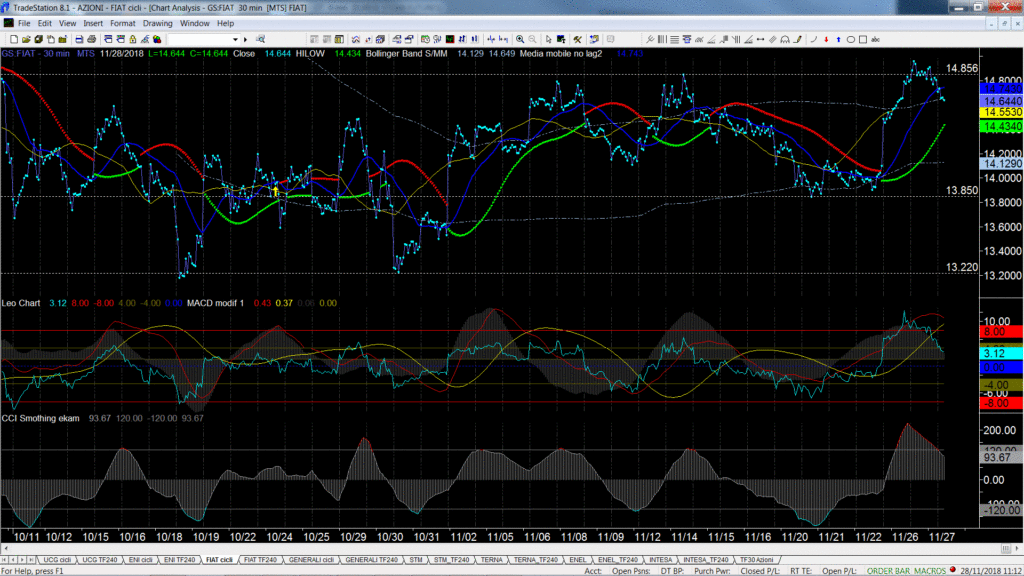Switch to the UCG cicli workspace tab

57,560
